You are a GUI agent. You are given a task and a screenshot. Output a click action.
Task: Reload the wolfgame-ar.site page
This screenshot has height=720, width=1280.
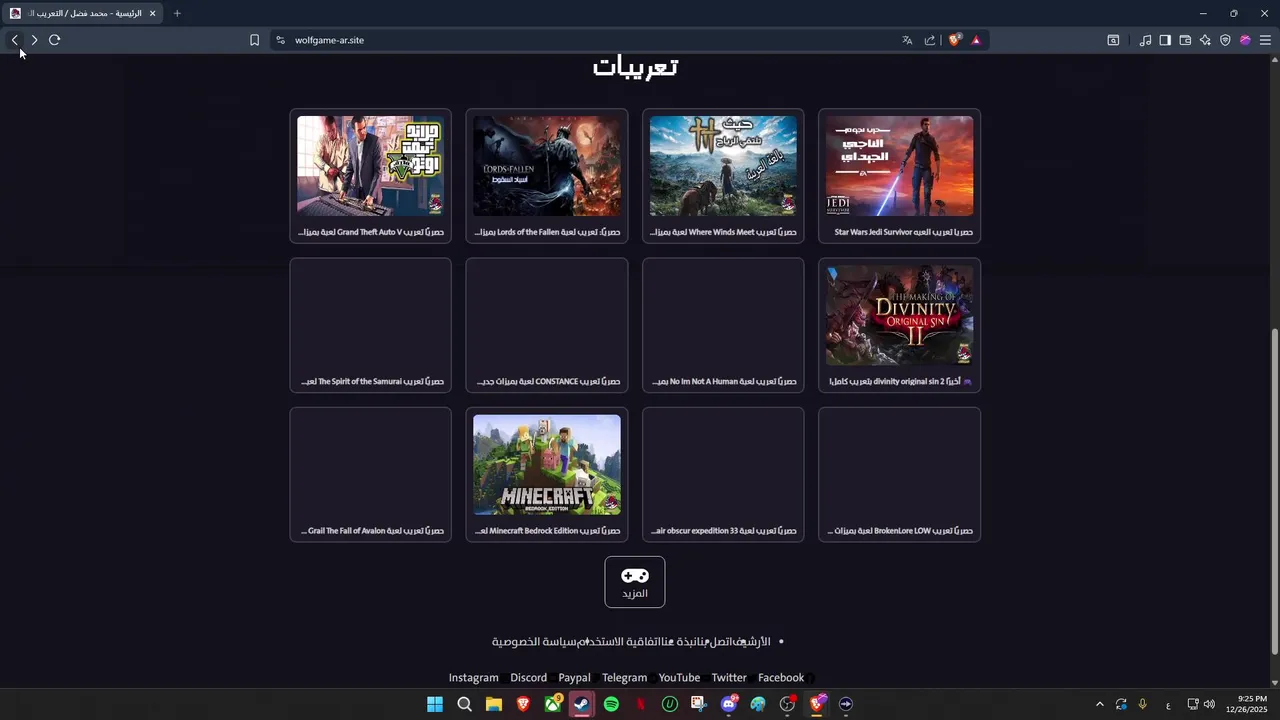coord(54,40)
